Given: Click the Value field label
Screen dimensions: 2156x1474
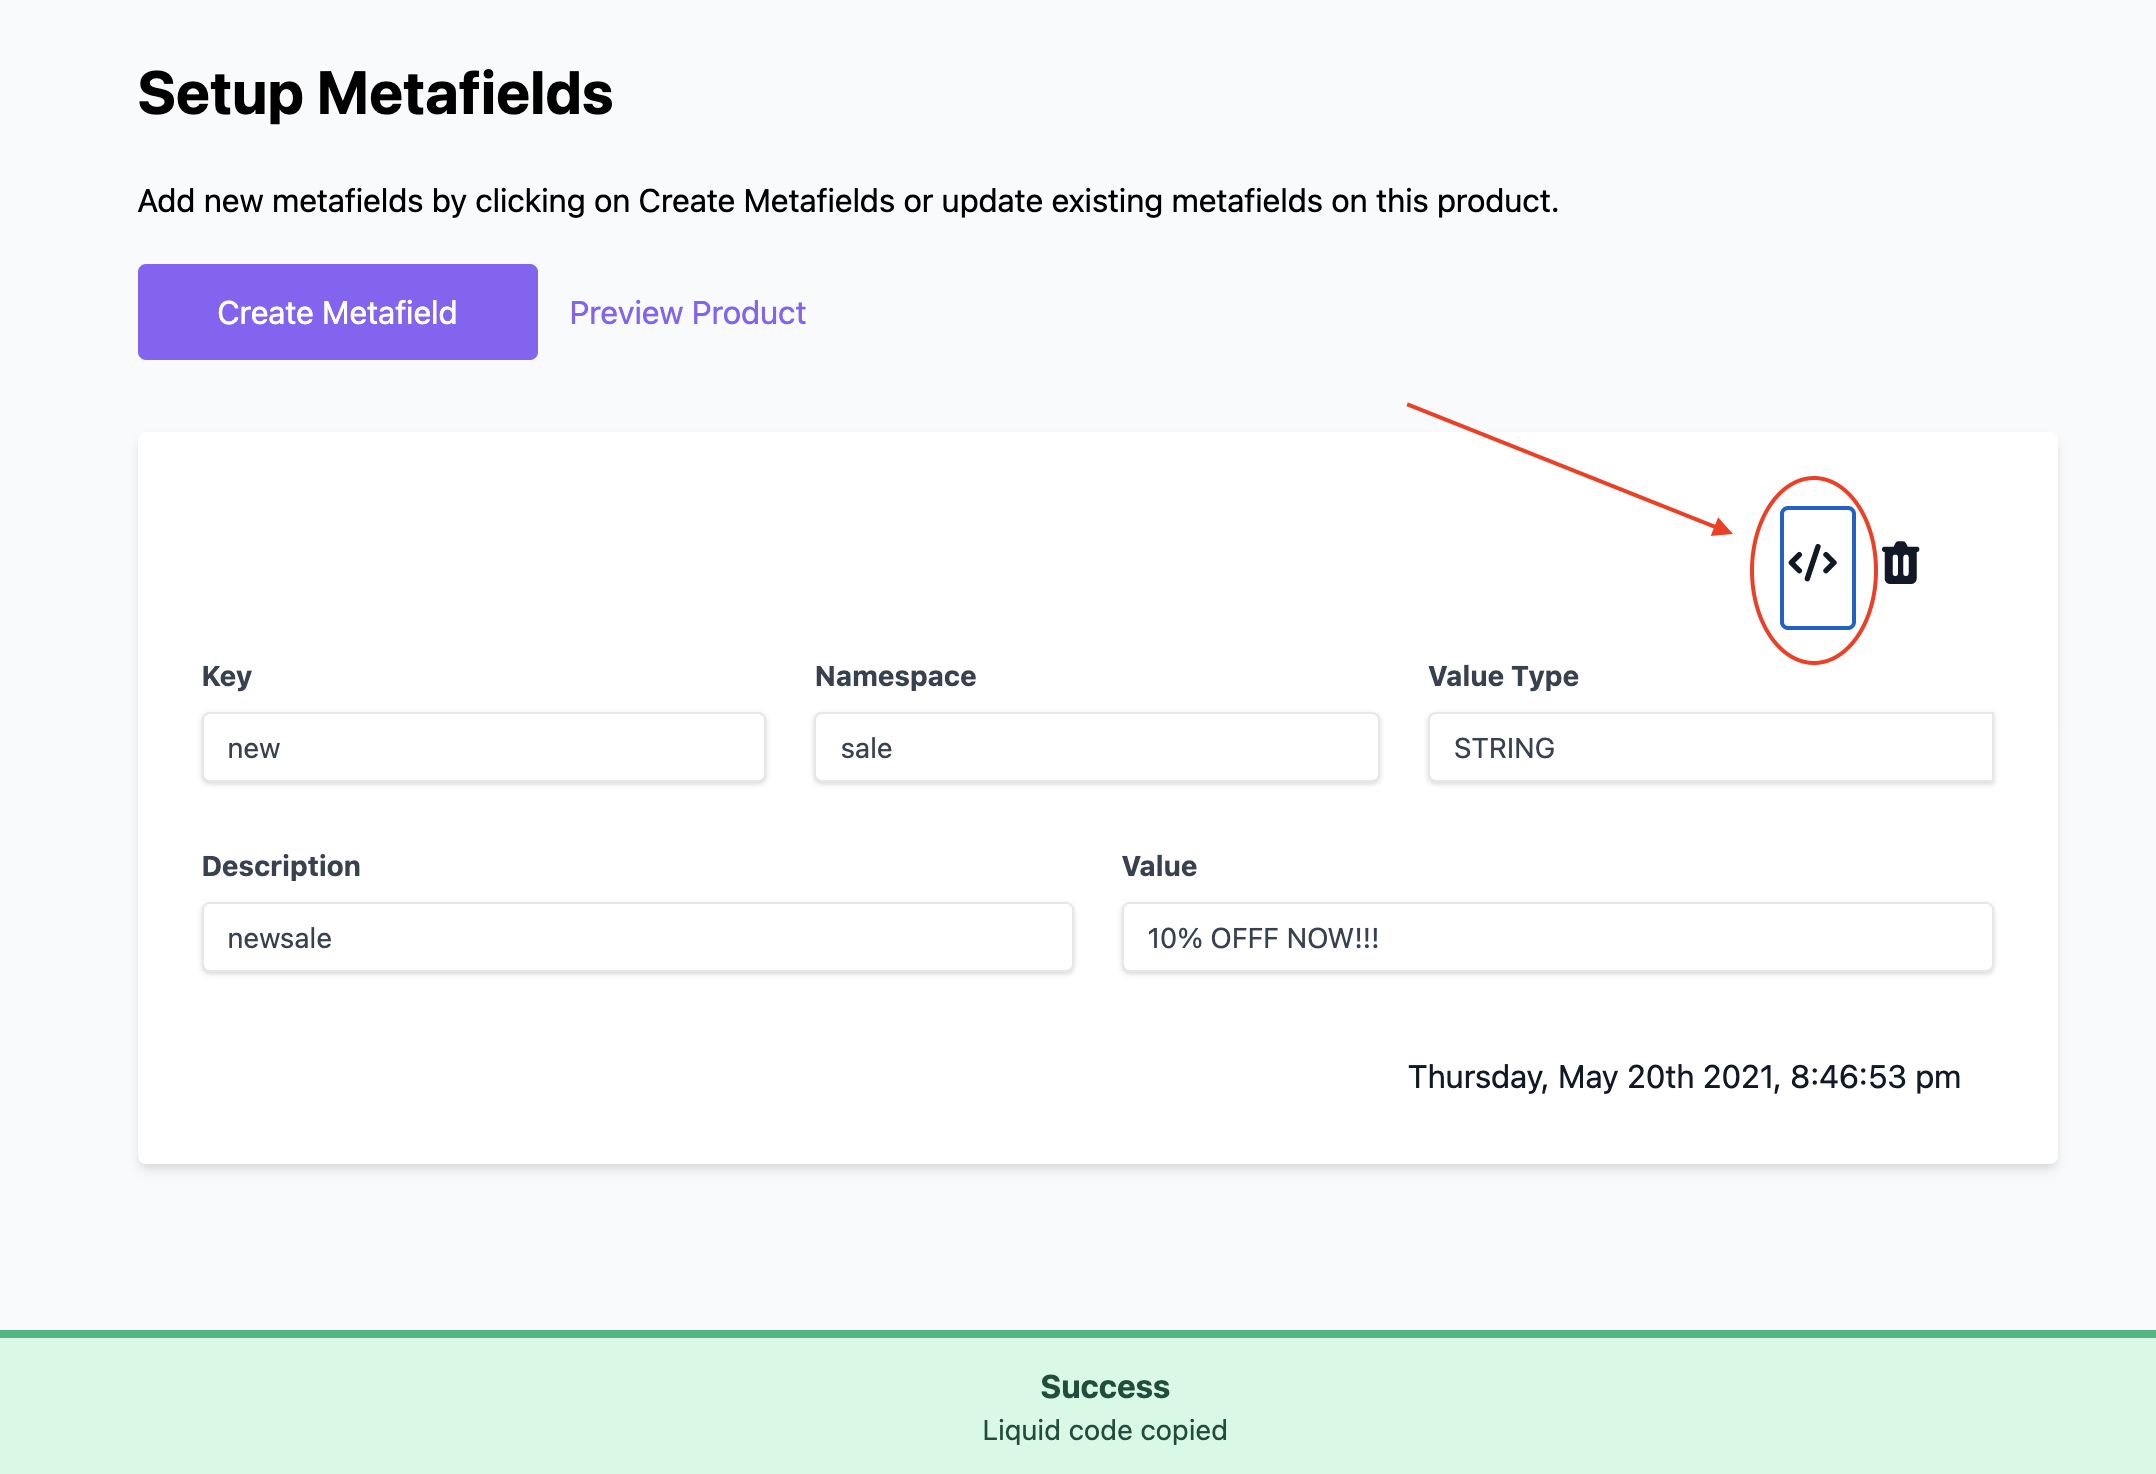Looking at the screenshot, I should (x=1159, y=866).
